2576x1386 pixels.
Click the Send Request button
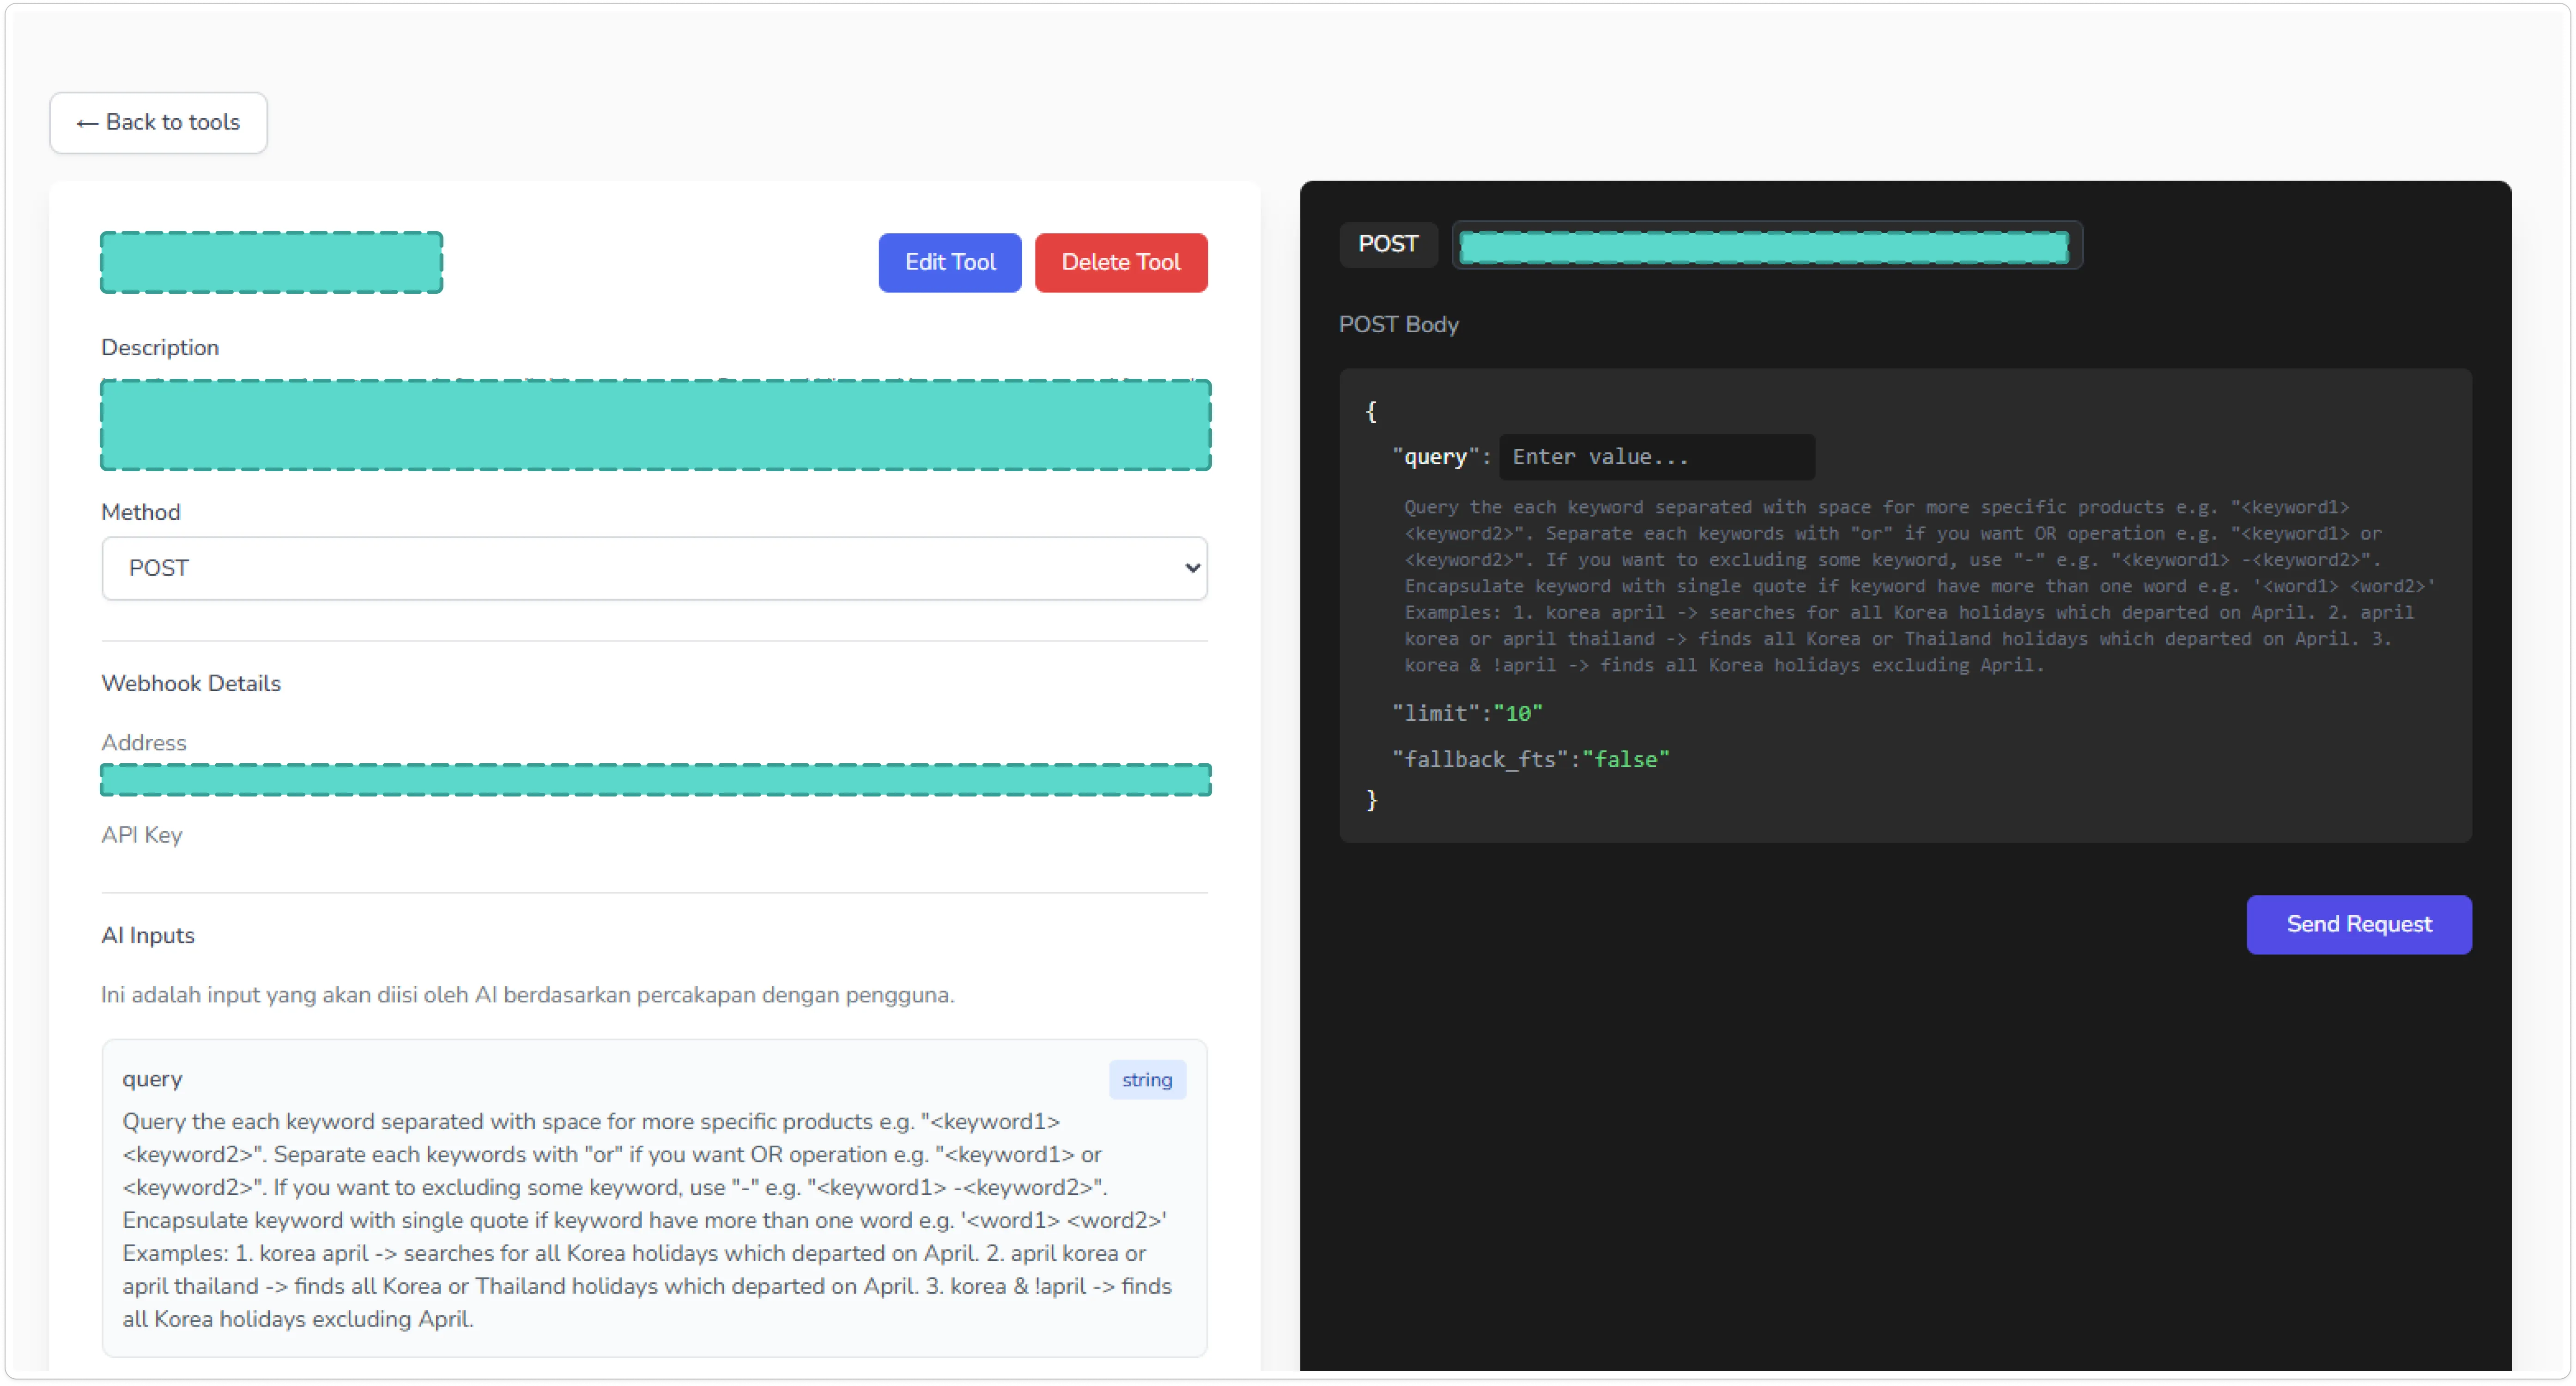2358,924
